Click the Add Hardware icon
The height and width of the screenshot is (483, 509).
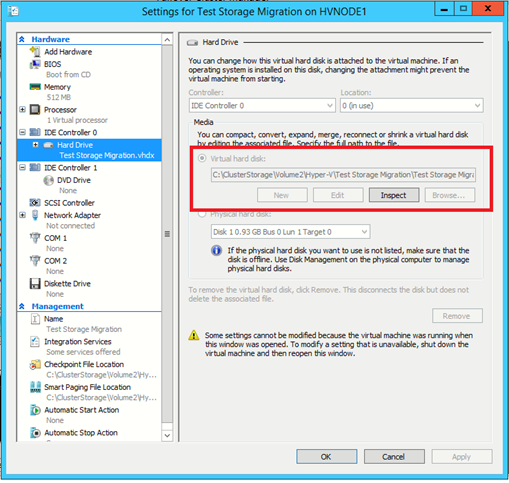35,52
